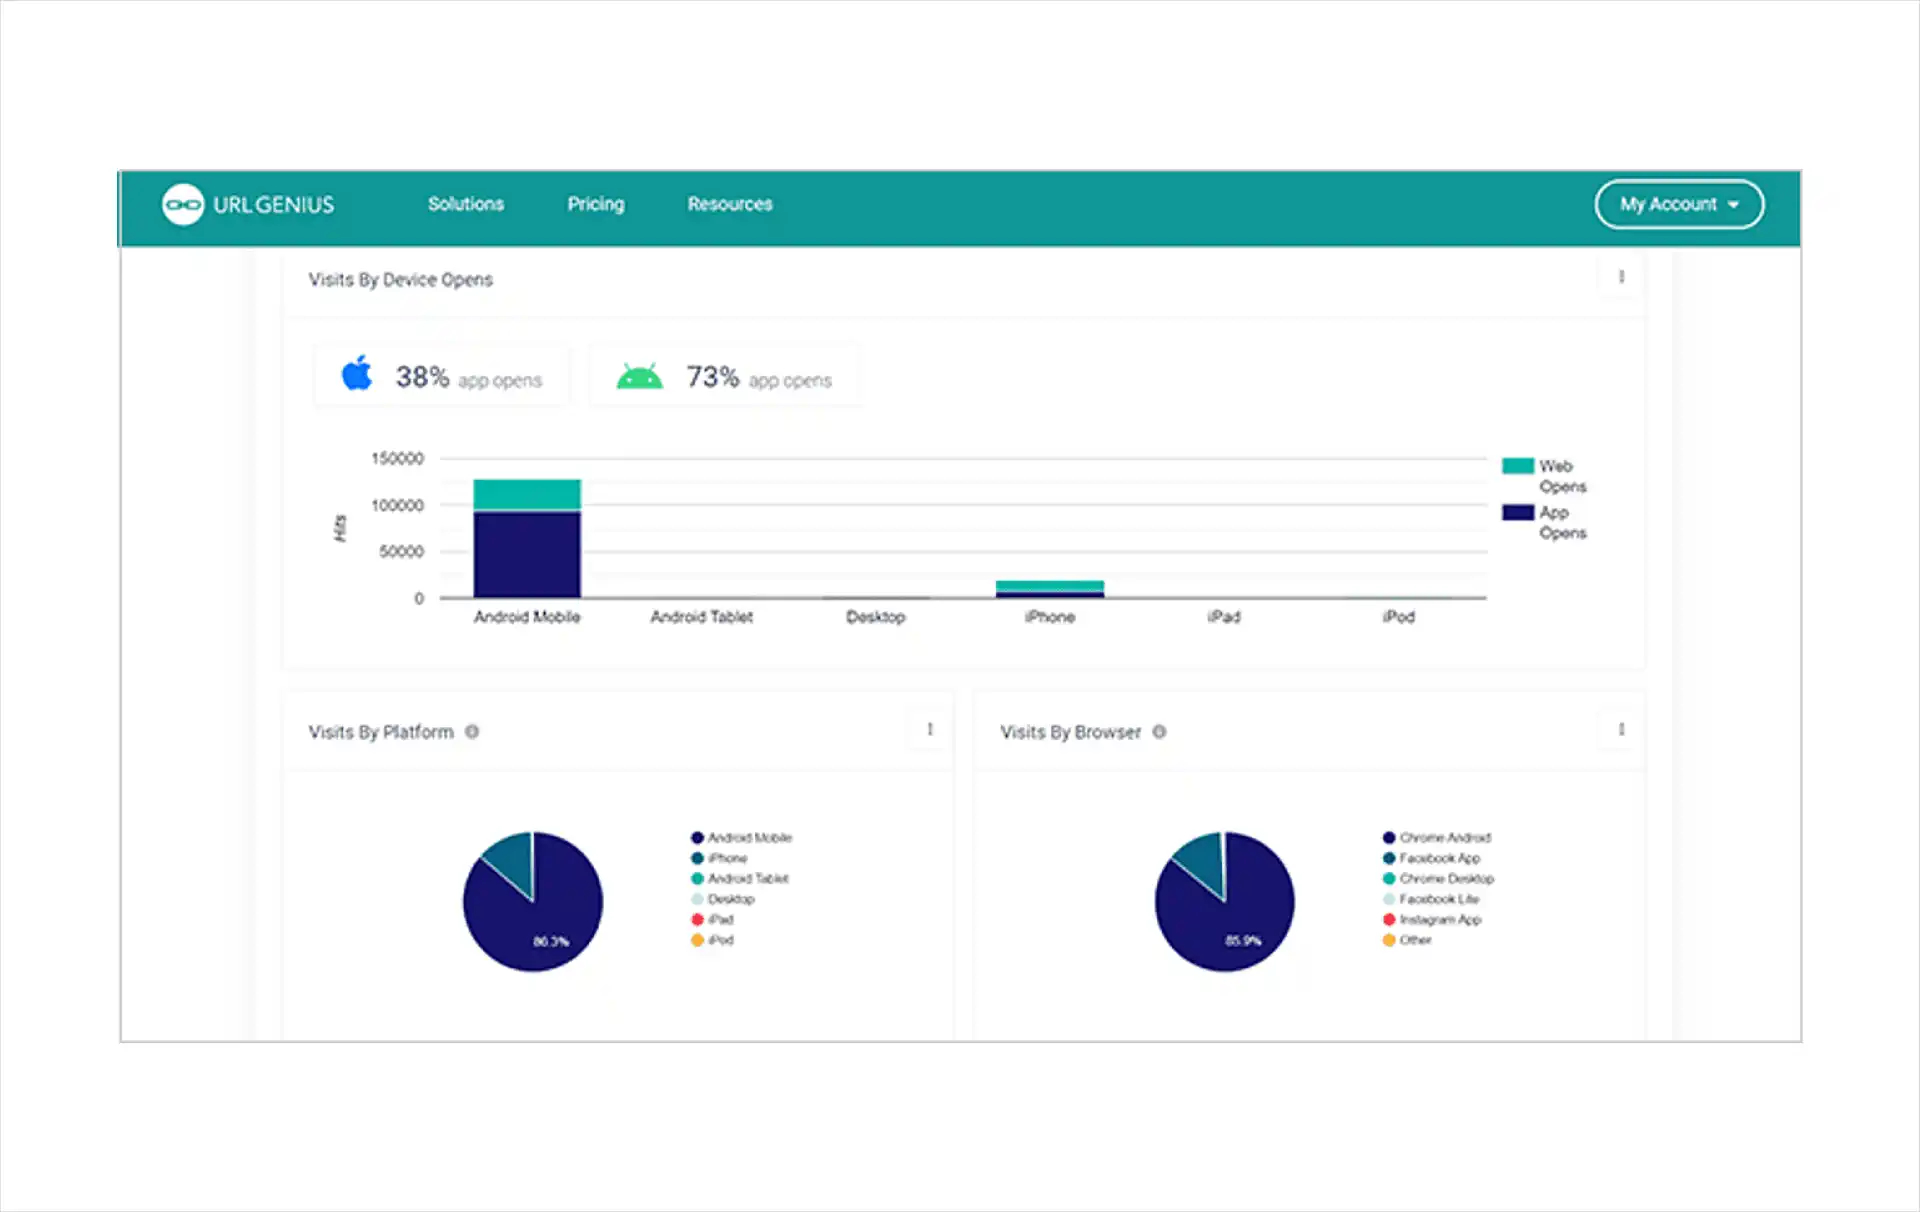
Task: Toggle the Web Opens legend entry
Action: pyautogui.click(x=1541, y=475)
